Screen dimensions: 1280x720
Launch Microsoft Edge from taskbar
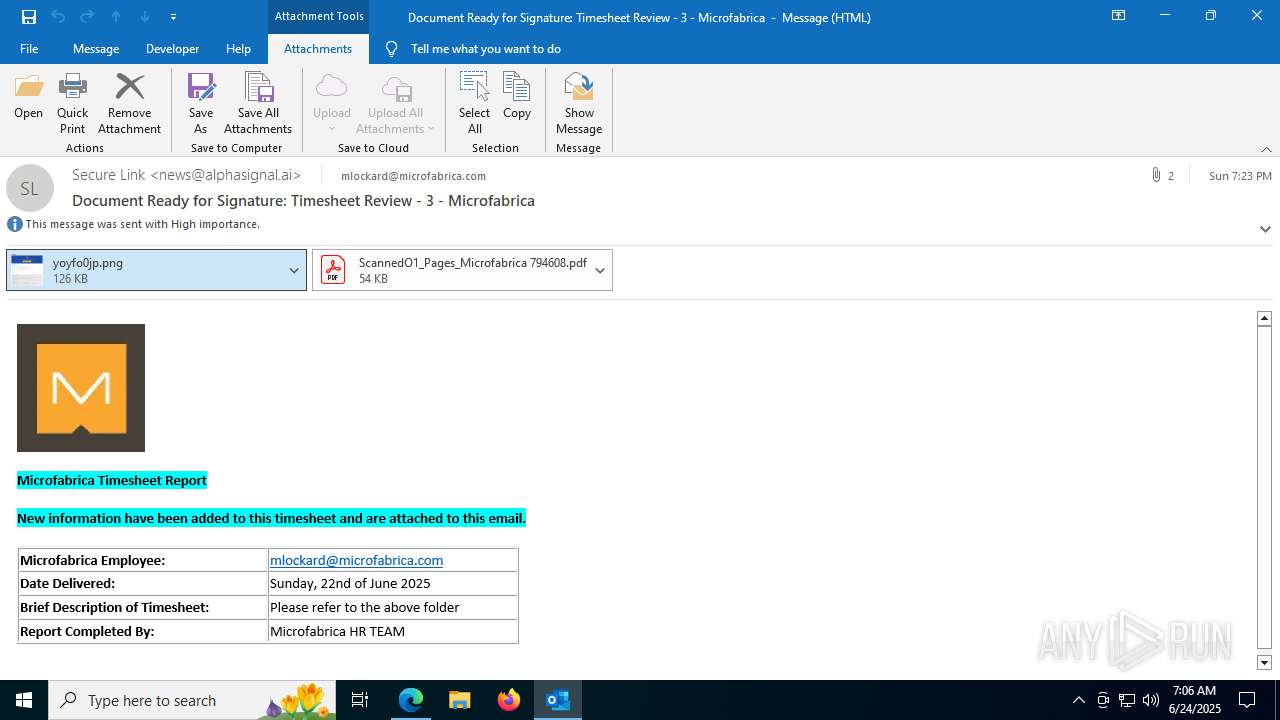(411, 700)
